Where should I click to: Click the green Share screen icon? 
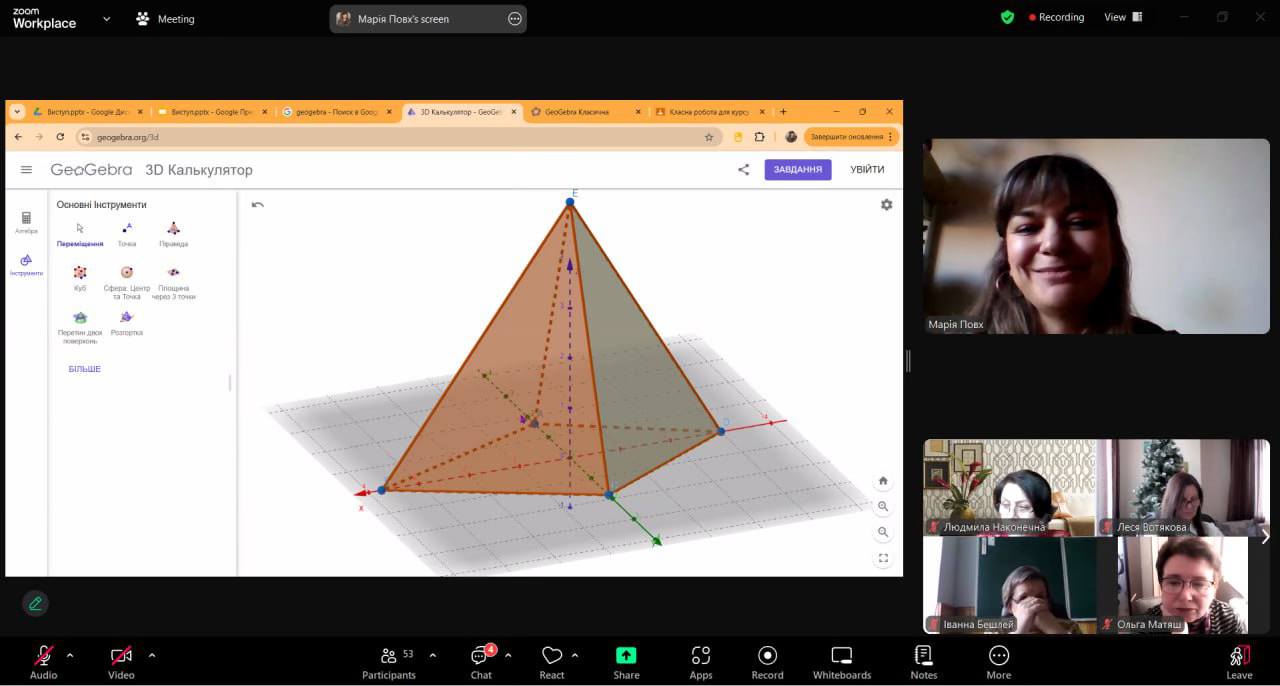point(626,656)
